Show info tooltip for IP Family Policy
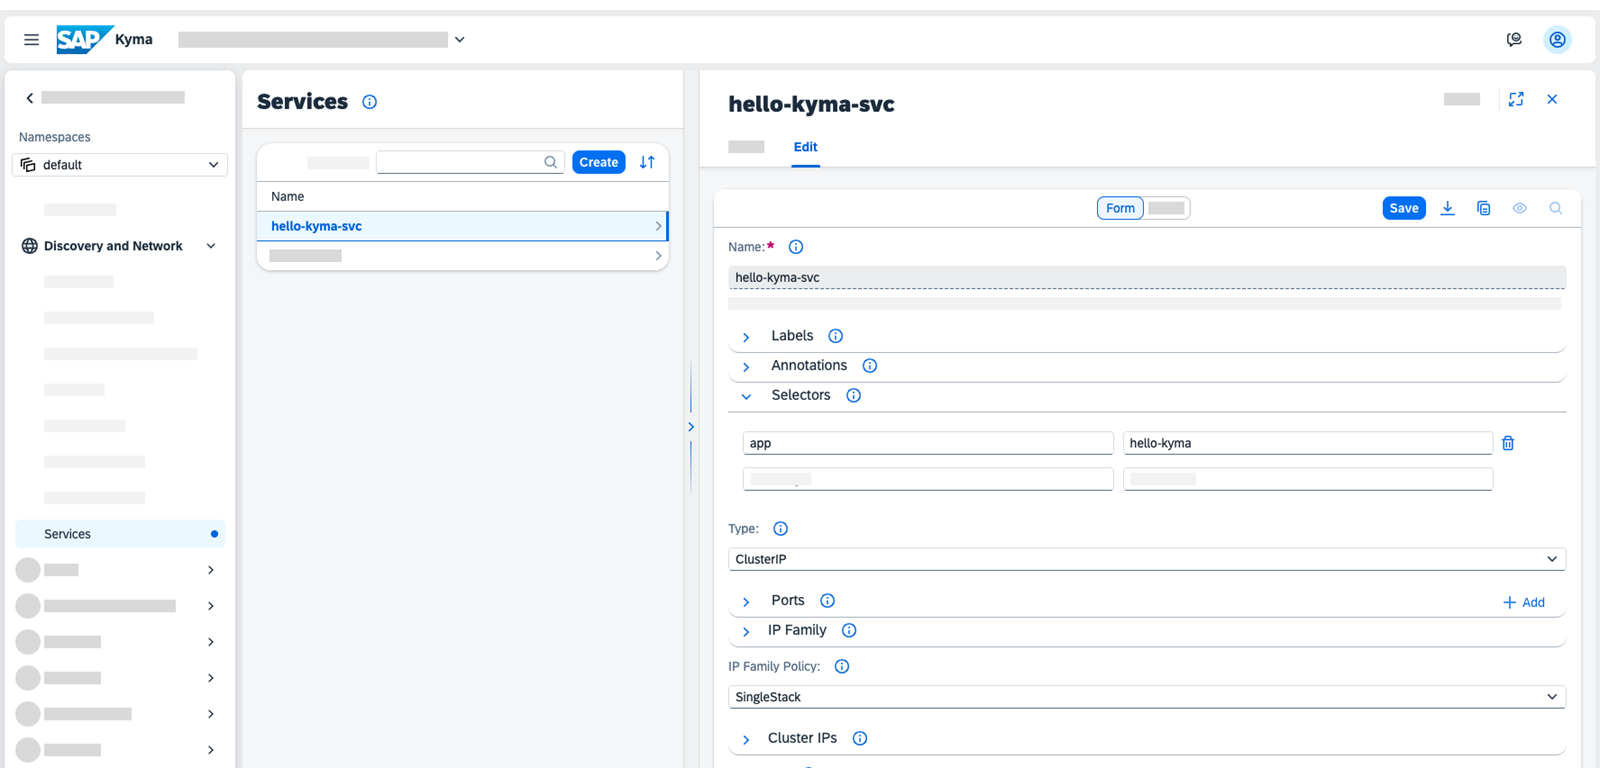1600x778 pixels. click(842, 667)
